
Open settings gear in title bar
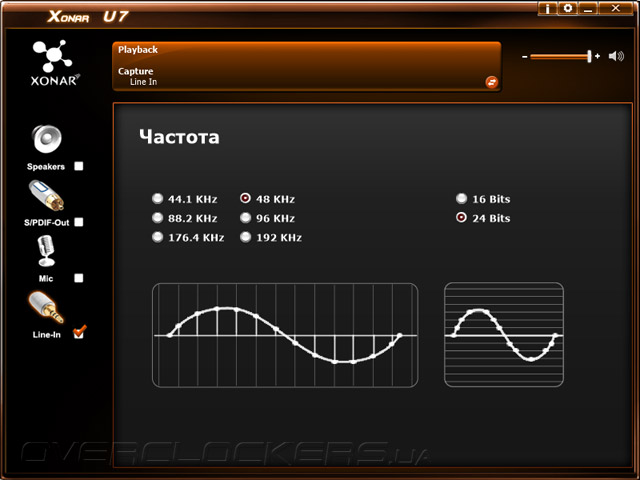coord(568,9)
